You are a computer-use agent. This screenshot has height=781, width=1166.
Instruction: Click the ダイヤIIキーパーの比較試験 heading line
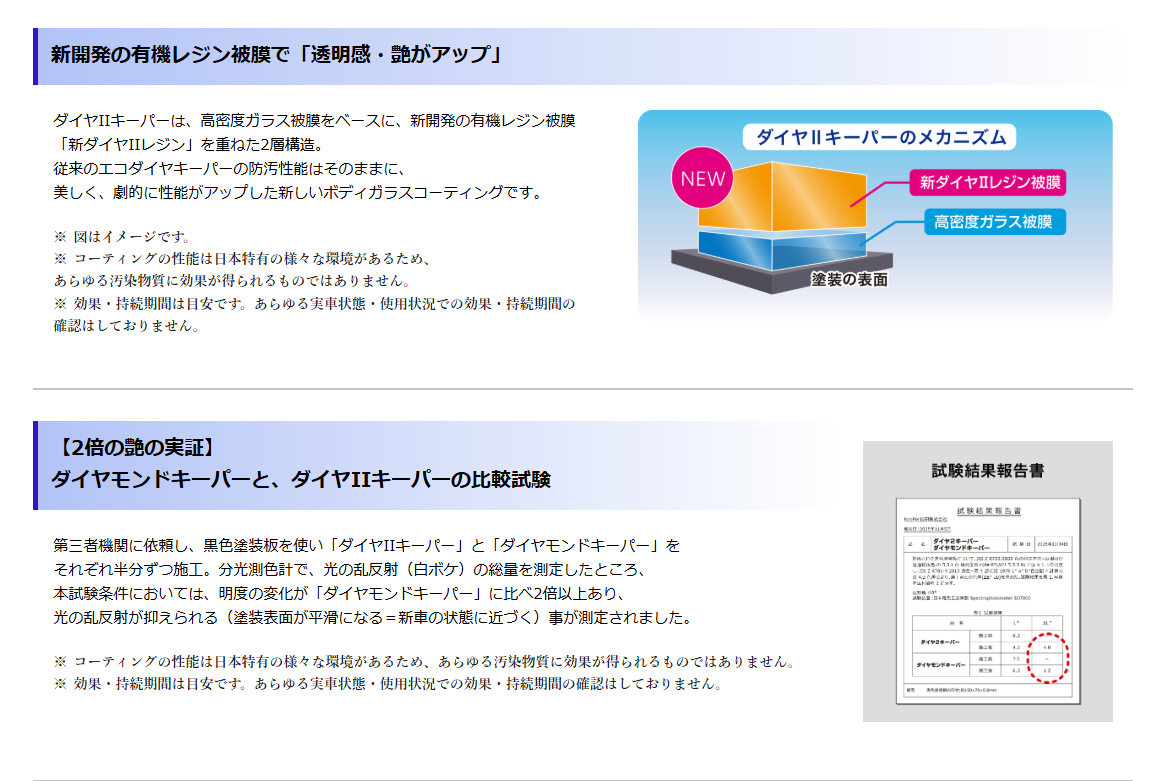(x=300, y=479)
